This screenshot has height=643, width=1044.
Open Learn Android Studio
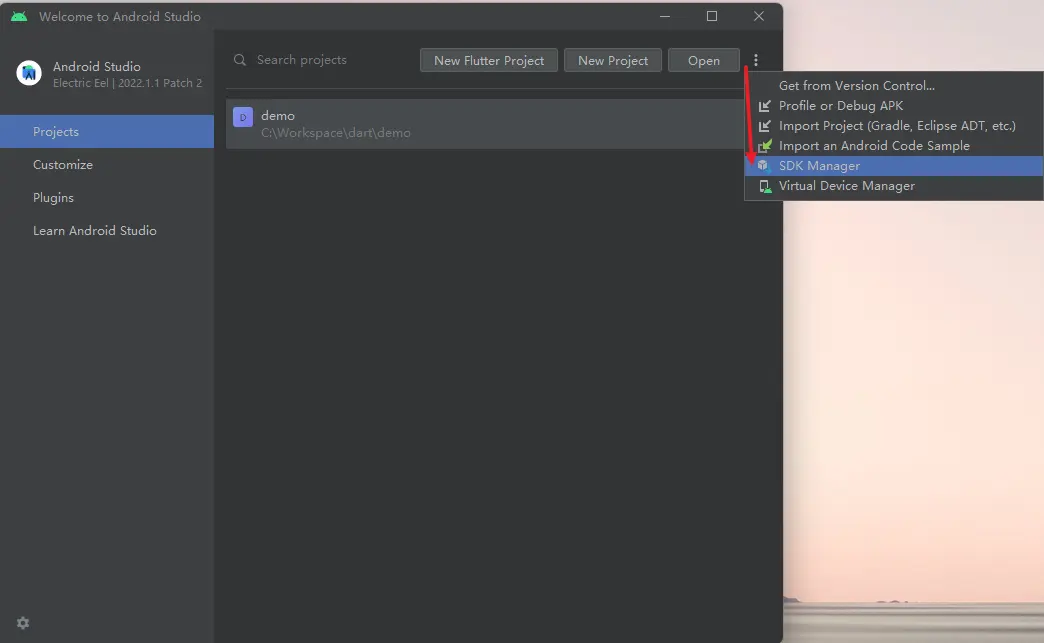(x=107, y=230)
